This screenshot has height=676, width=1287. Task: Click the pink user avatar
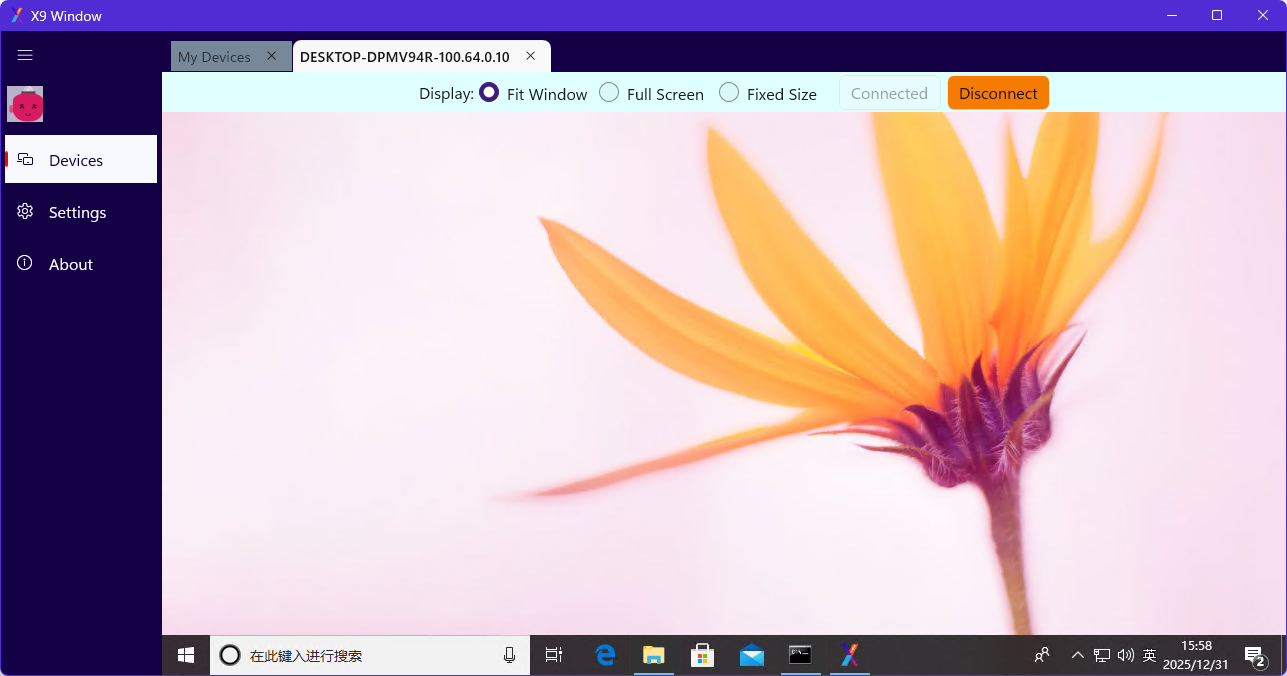click(25, 104)
